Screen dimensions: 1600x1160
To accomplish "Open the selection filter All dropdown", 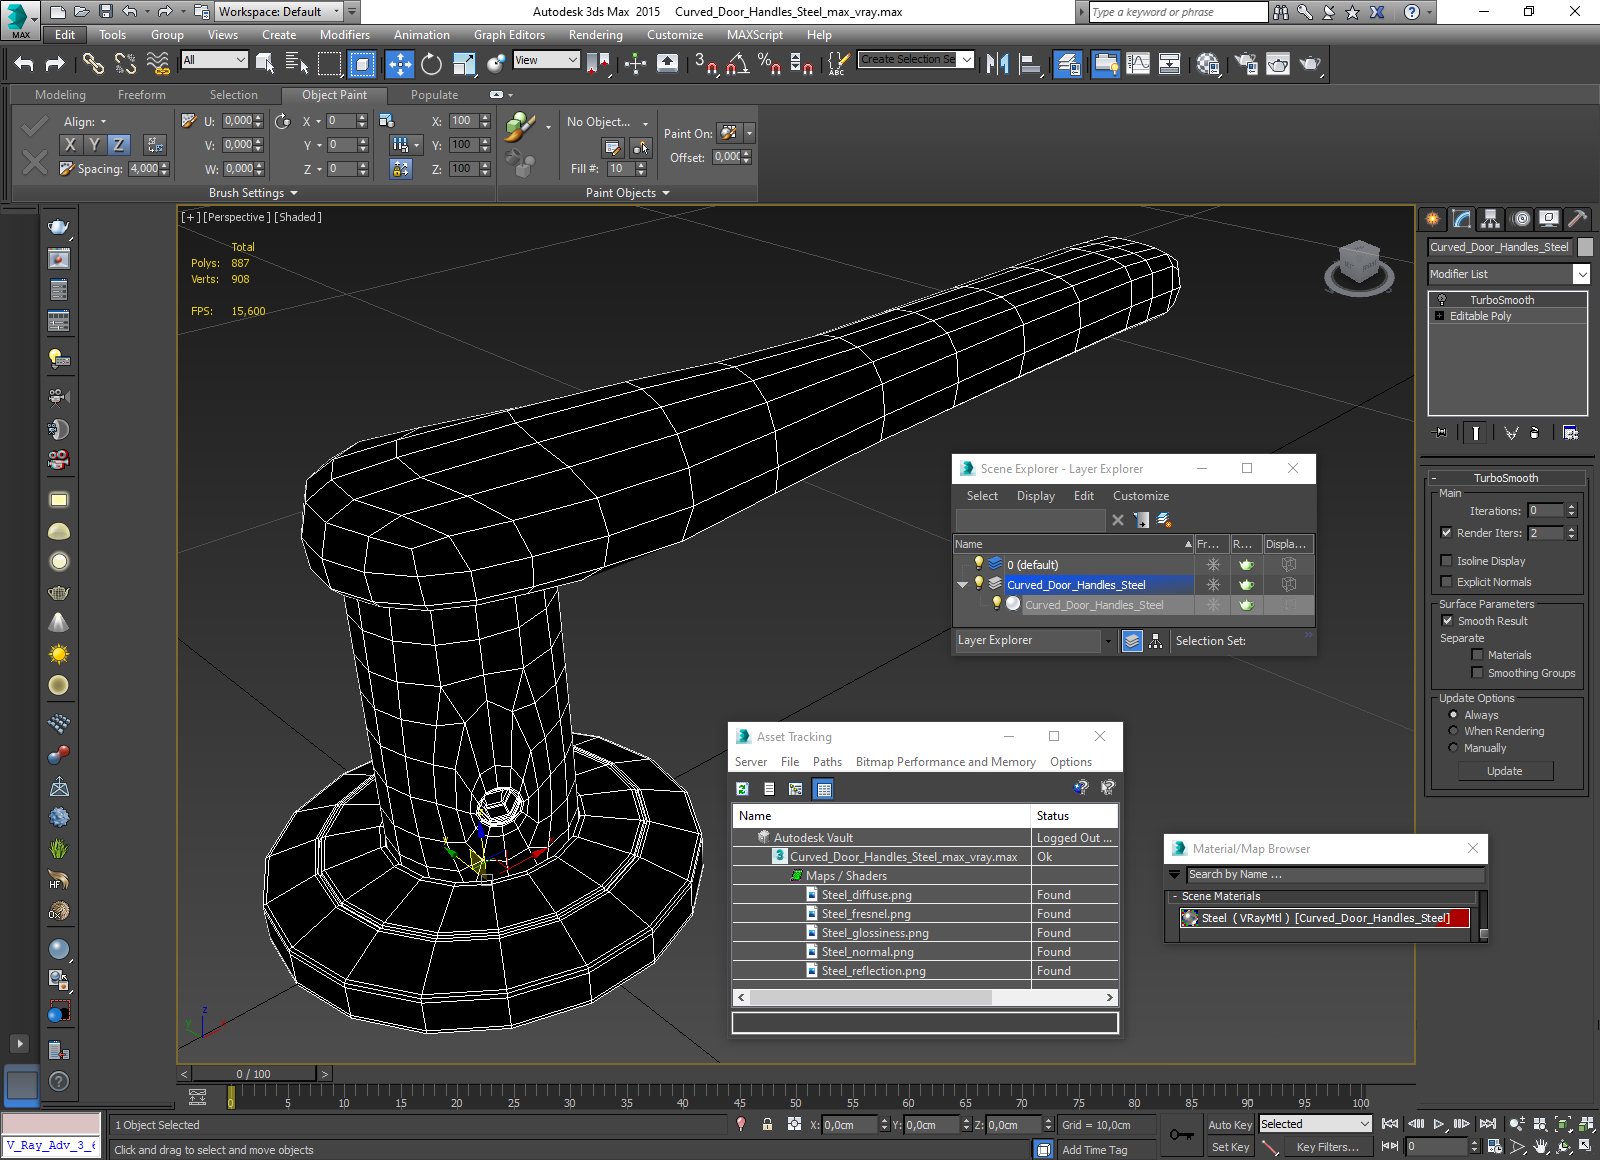I will pyautogui.click(x=213, y=60).
